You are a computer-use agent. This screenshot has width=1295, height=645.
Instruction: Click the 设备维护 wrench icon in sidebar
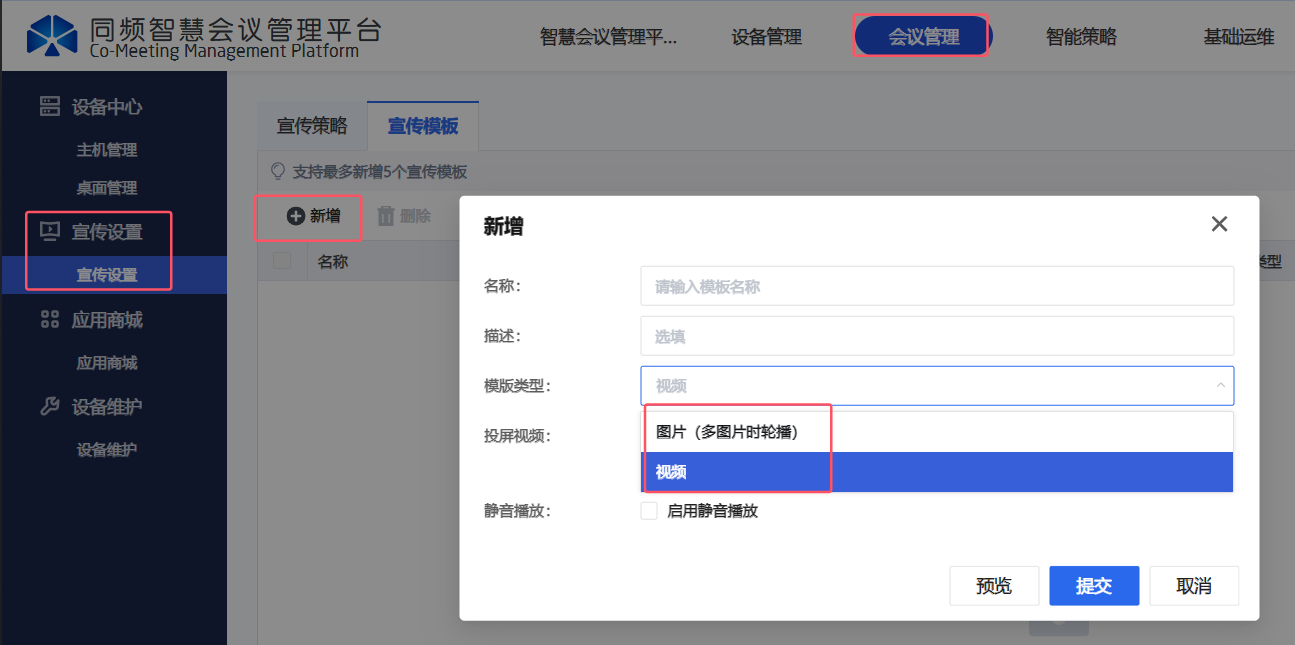[x=49, y=407]
